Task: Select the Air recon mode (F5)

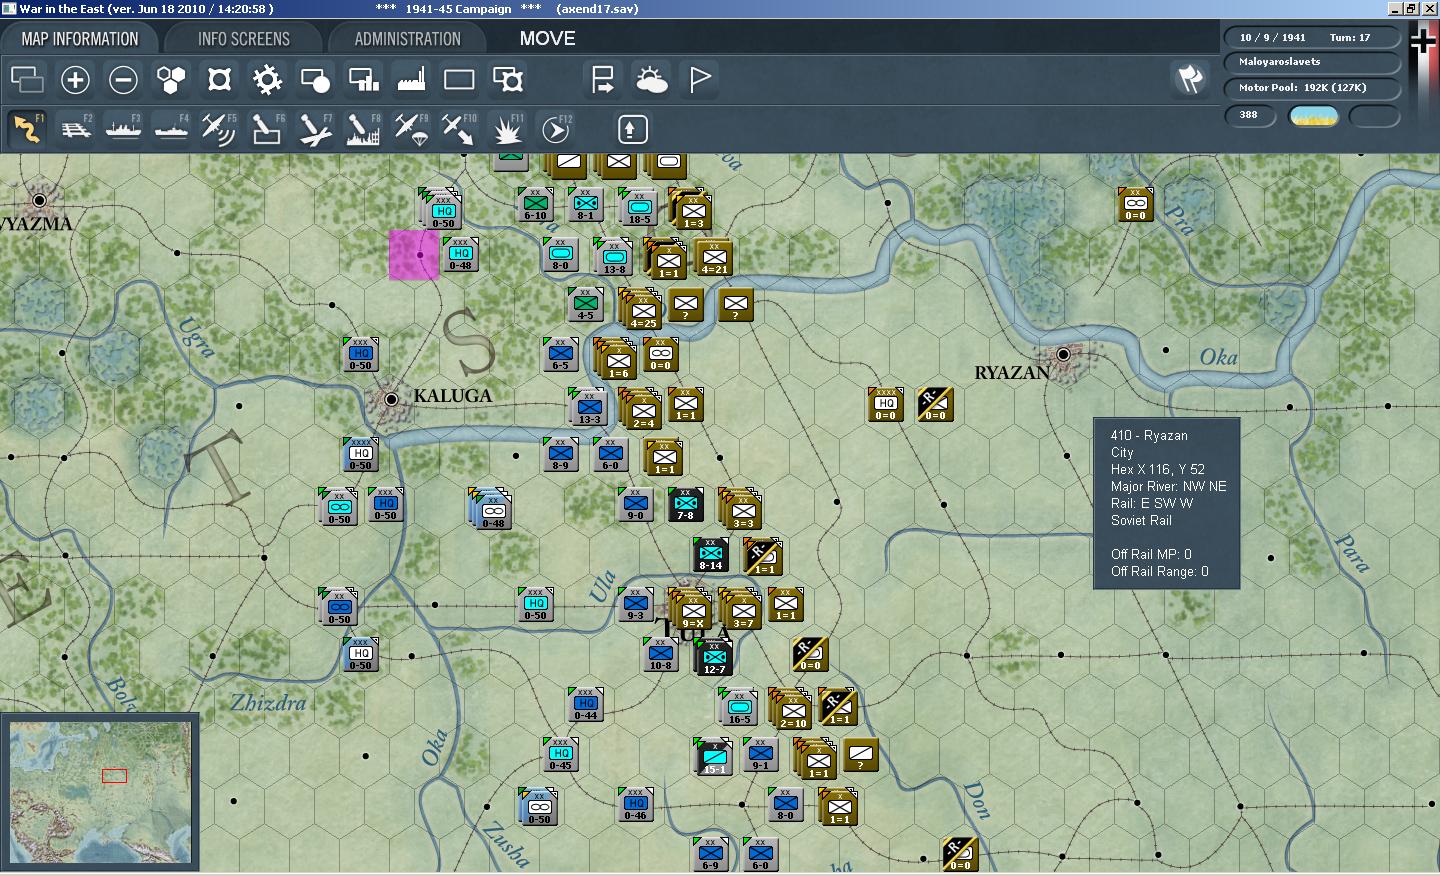Action: click(219, 129)
